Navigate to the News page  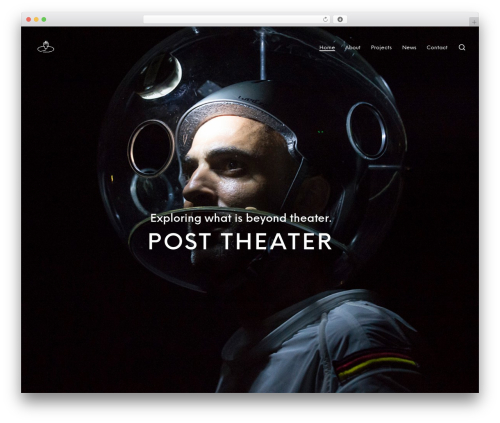click(x=409, y=48)
